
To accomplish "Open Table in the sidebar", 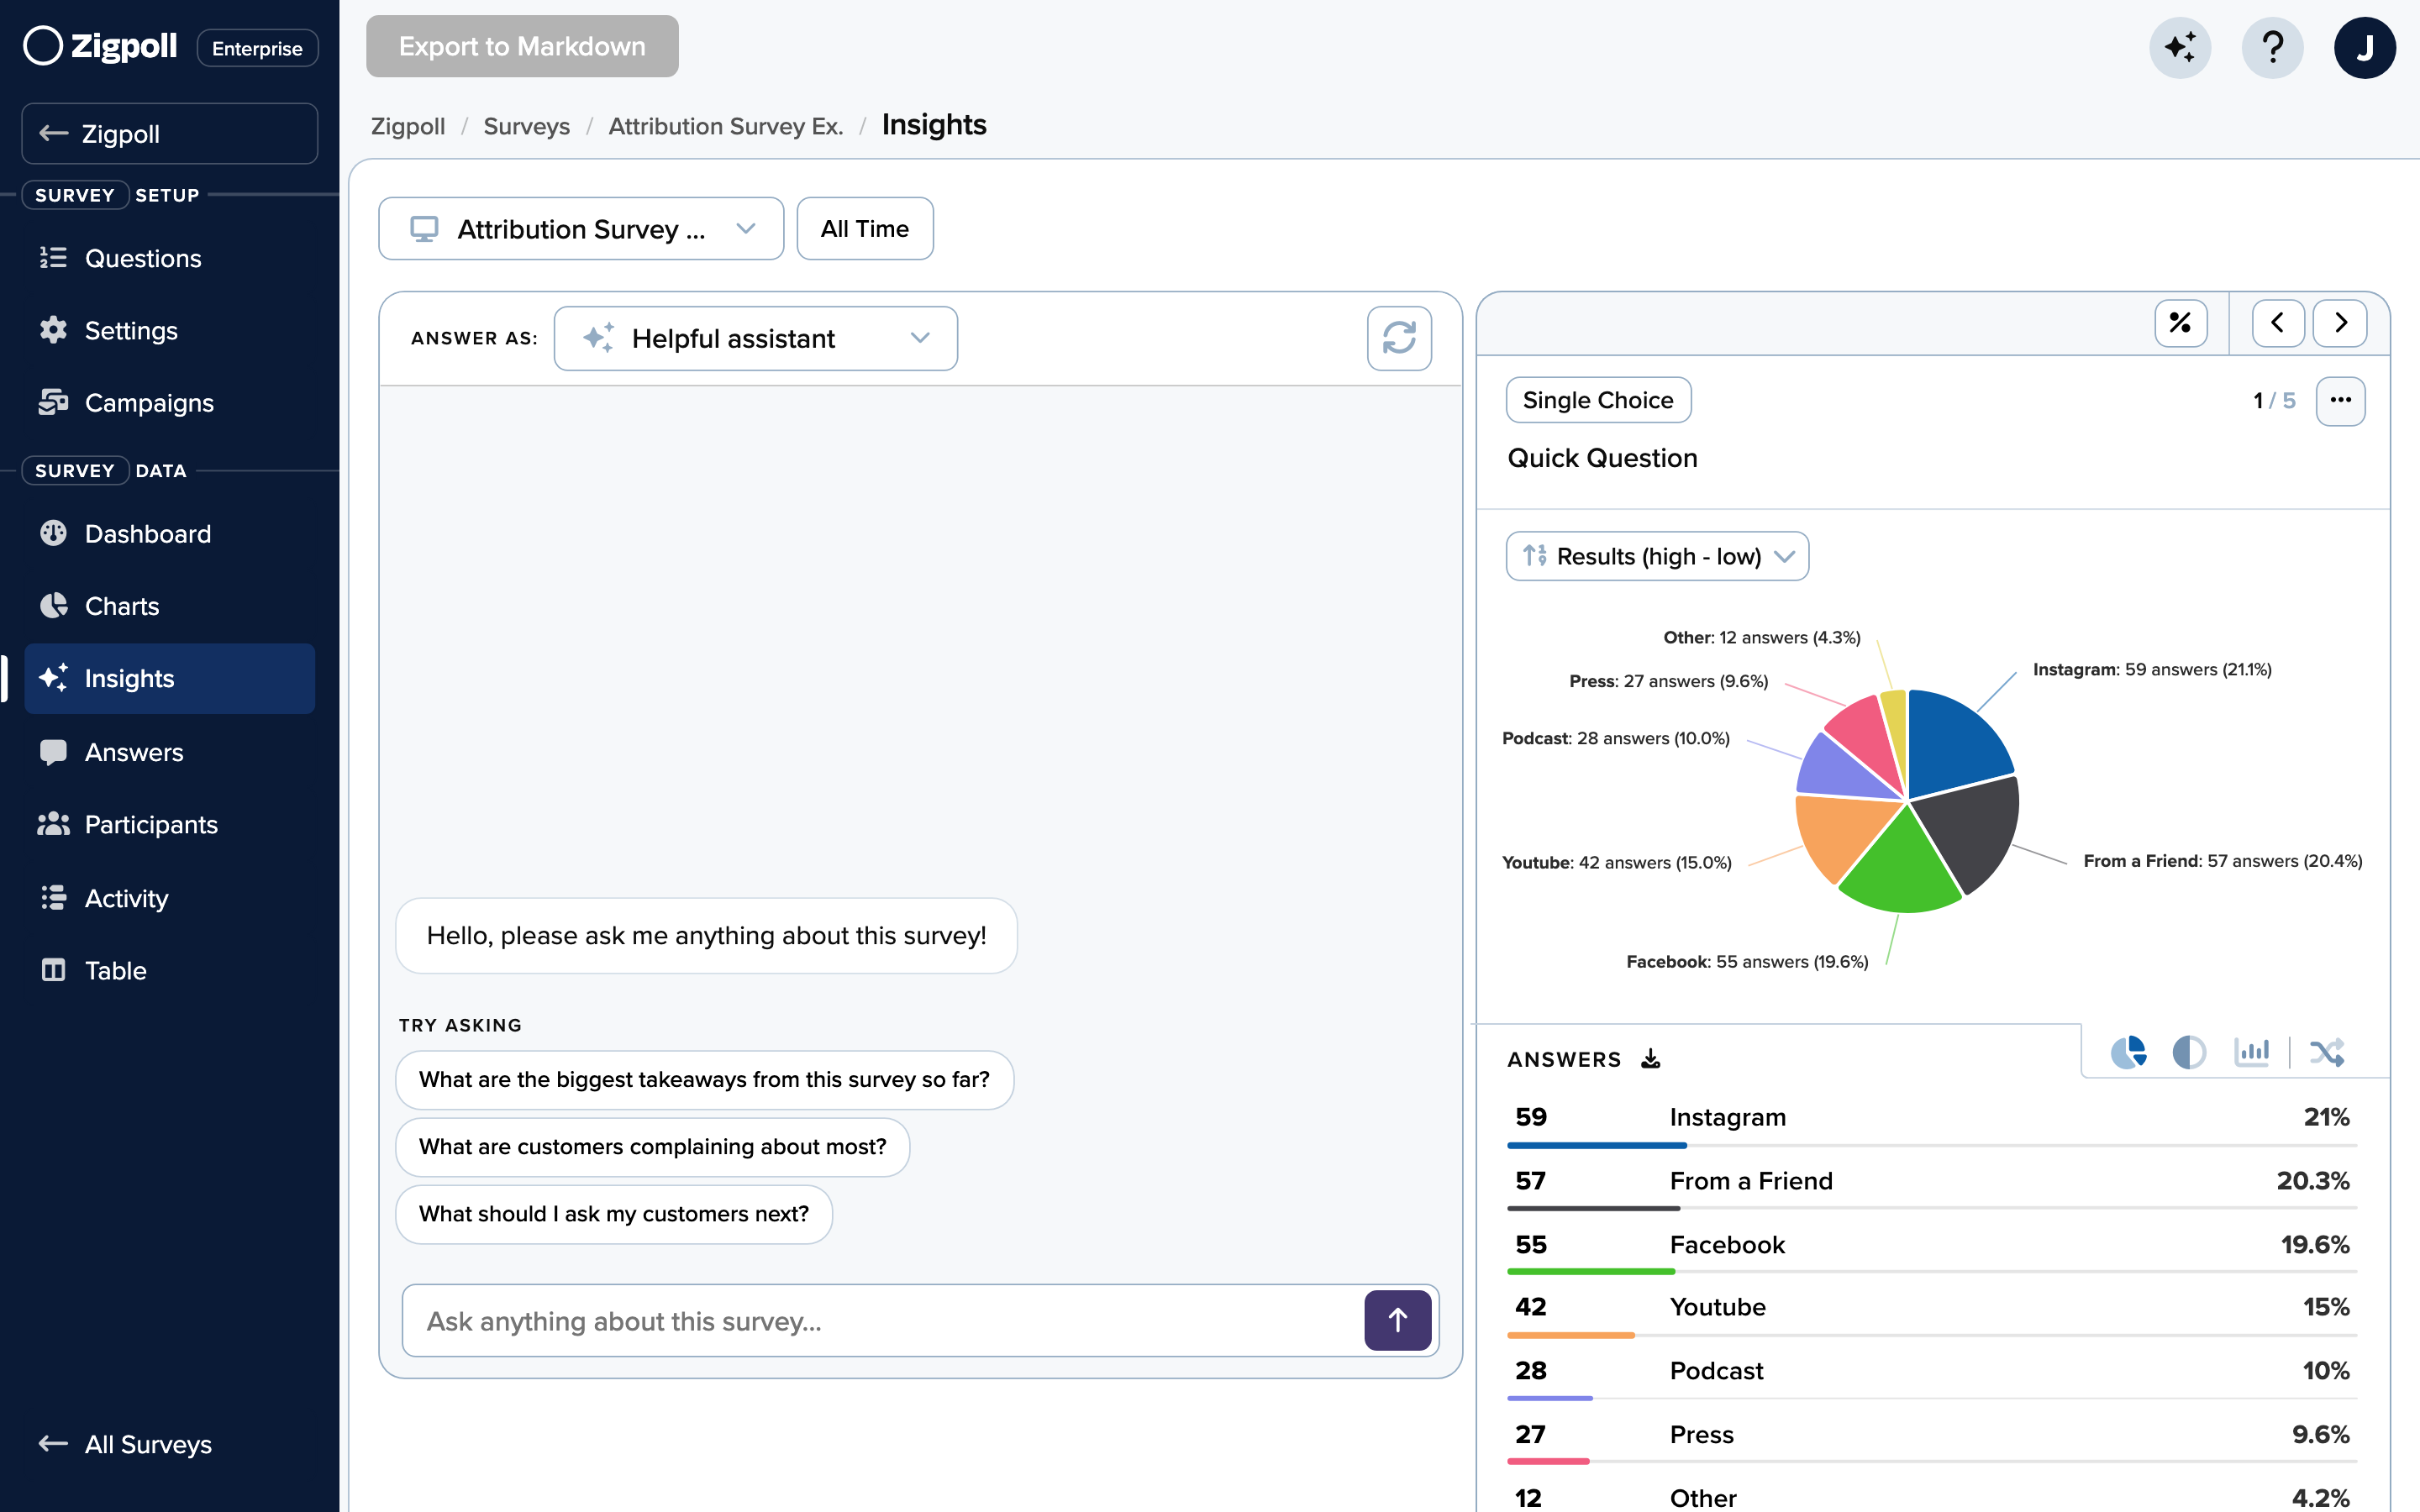I will pos(170,970).
